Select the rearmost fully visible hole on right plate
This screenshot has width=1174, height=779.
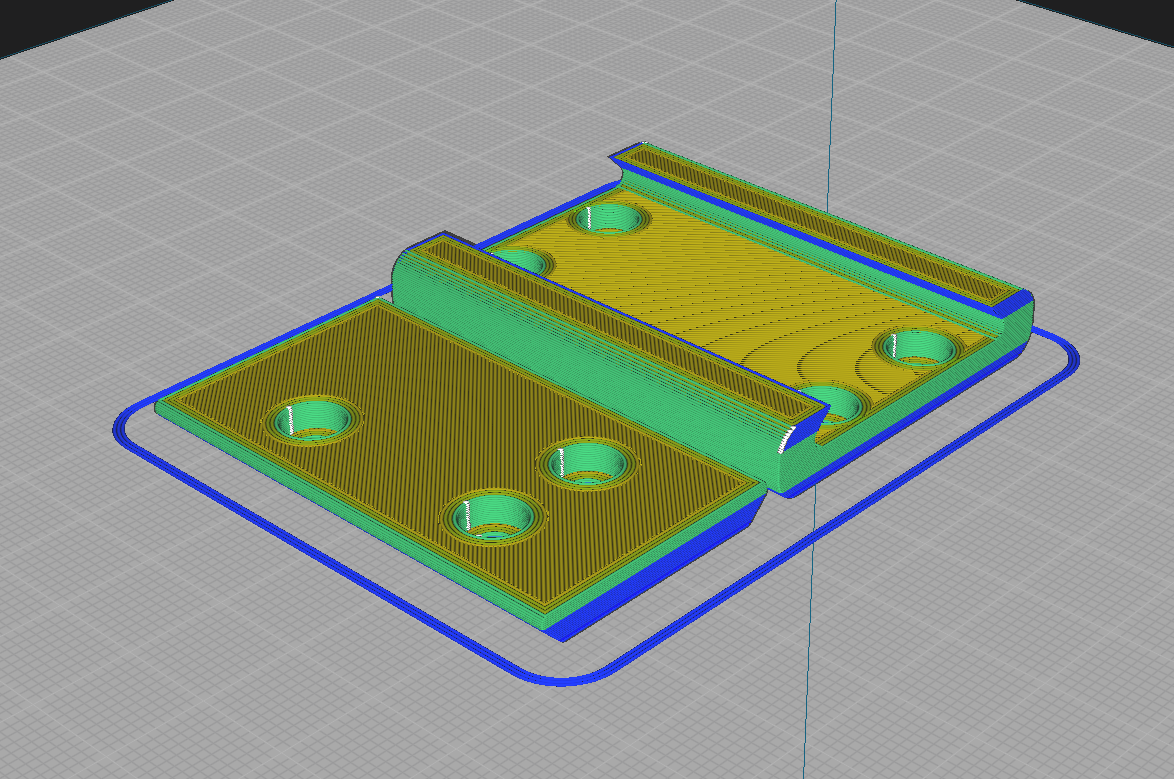click(607, 217)
